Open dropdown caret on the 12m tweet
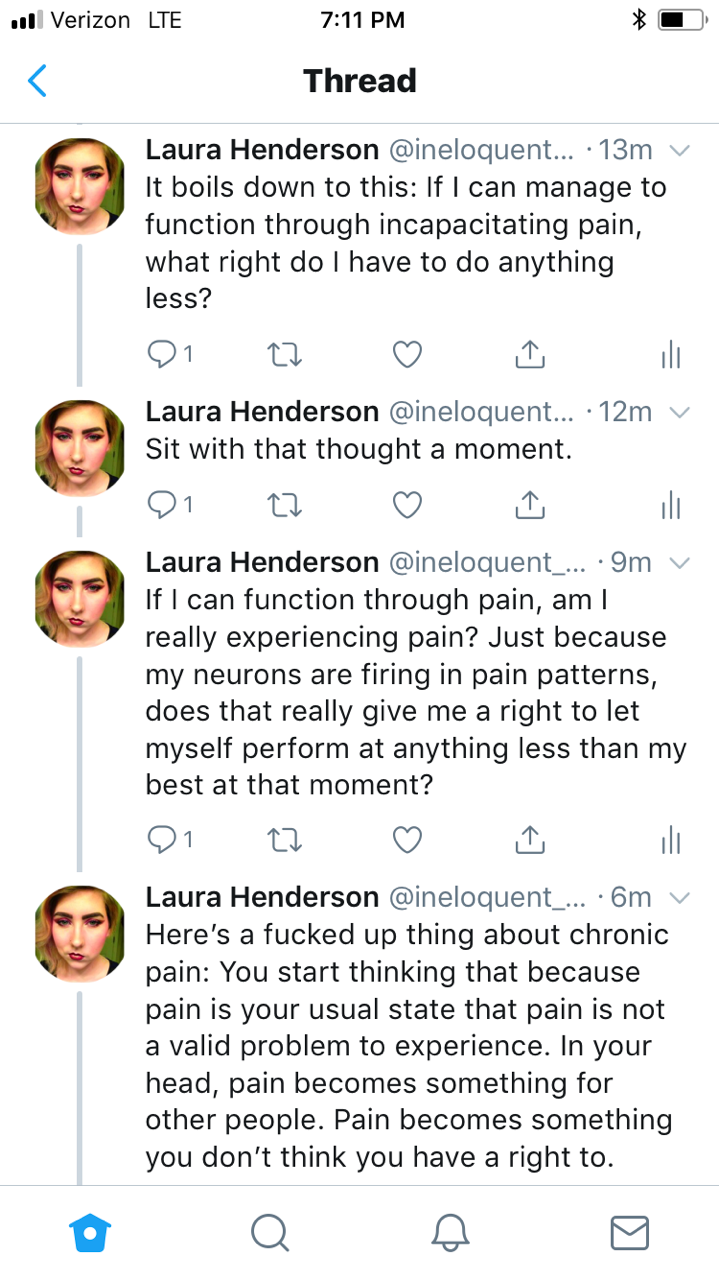The height and width of the screenshot is (1280, 719). click(679, 413)
